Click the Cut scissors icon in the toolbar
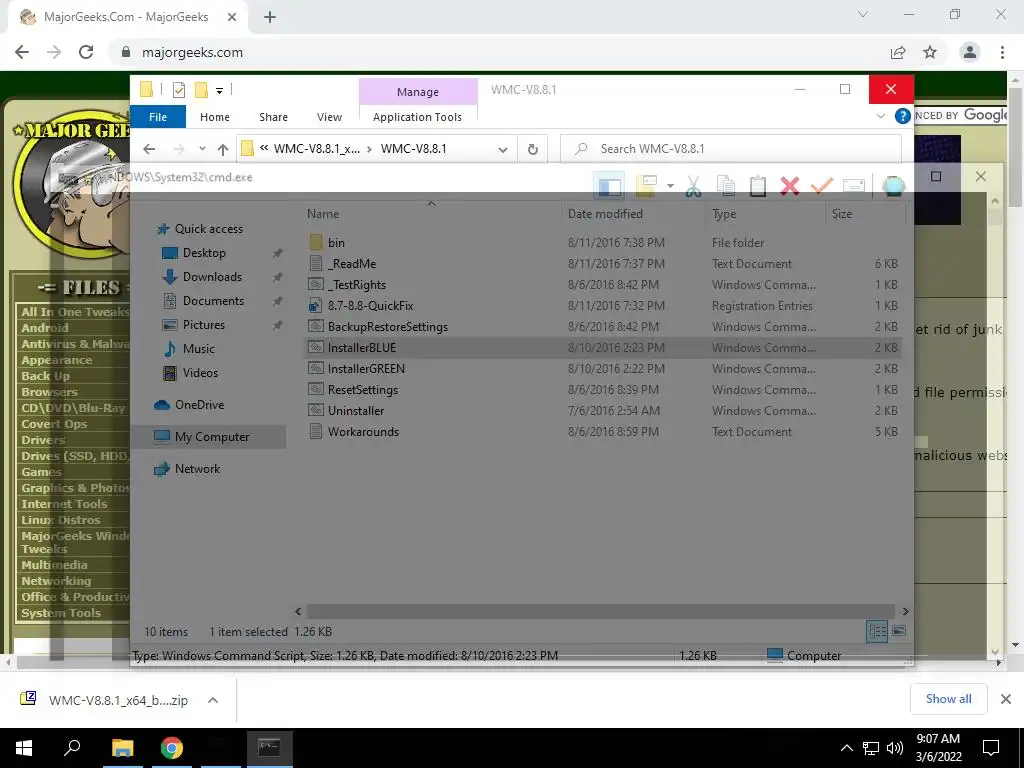Screen dimensions: 1024x768 point(693,186)
